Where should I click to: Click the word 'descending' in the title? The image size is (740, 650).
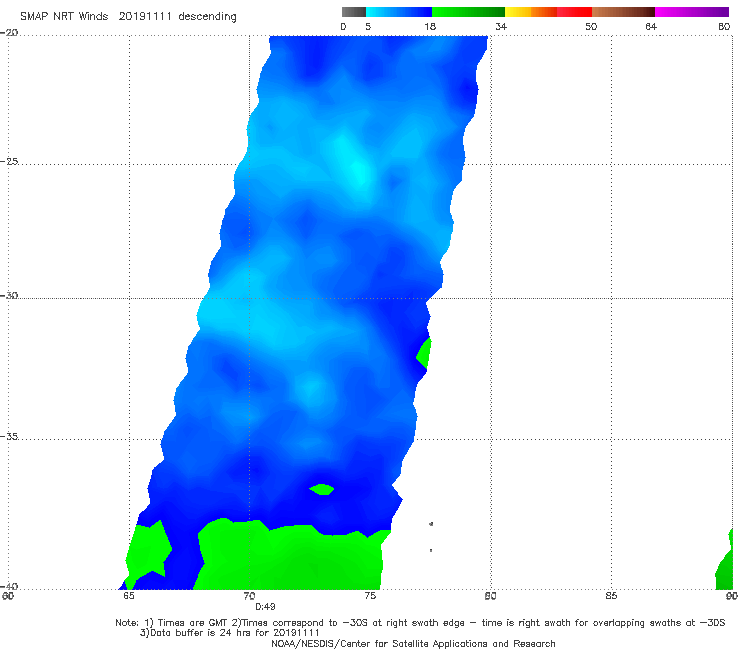point(208,17)
